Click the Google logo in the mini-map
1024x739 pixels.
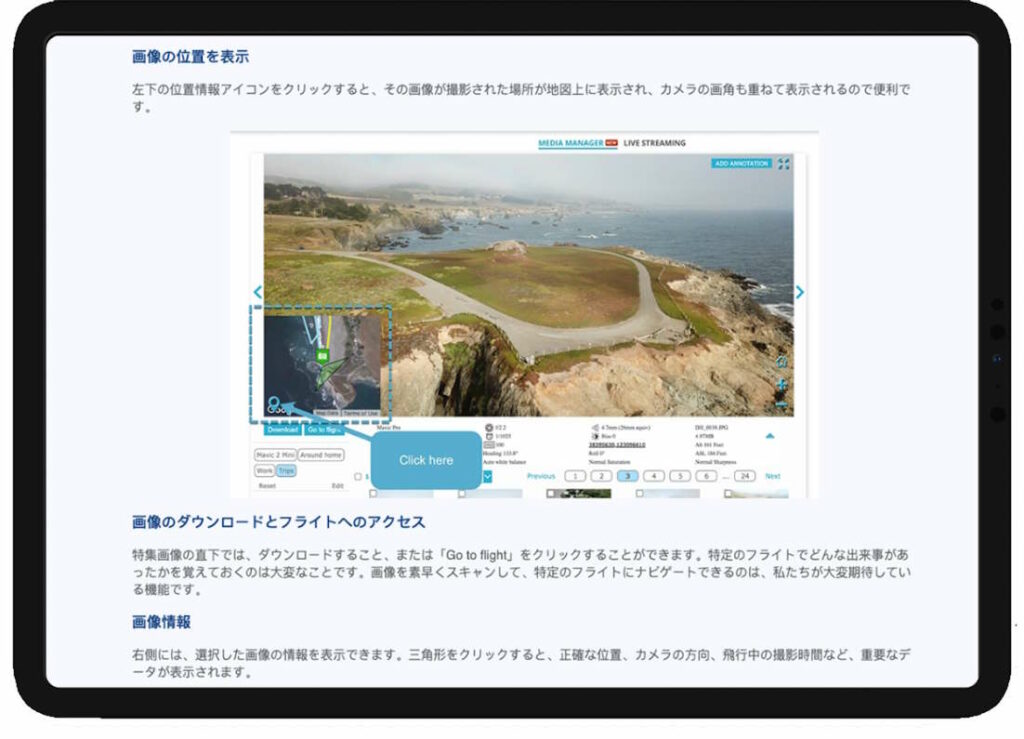tap(273, 405)
